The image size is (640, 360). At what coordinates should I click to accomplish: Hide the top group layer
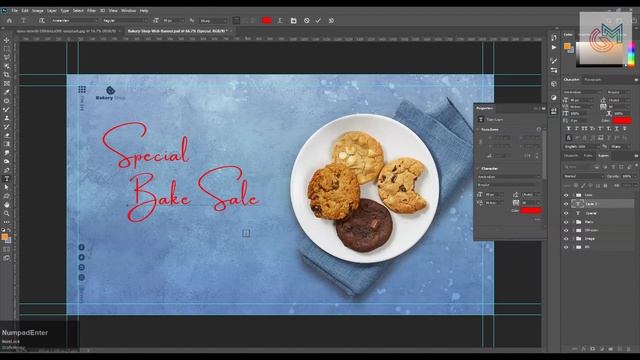click(566, 195)
